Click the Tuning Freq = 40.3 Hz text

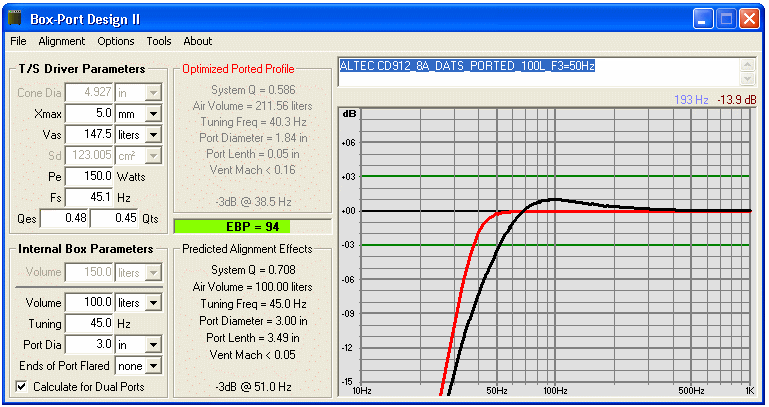click(x=253, y=122)
